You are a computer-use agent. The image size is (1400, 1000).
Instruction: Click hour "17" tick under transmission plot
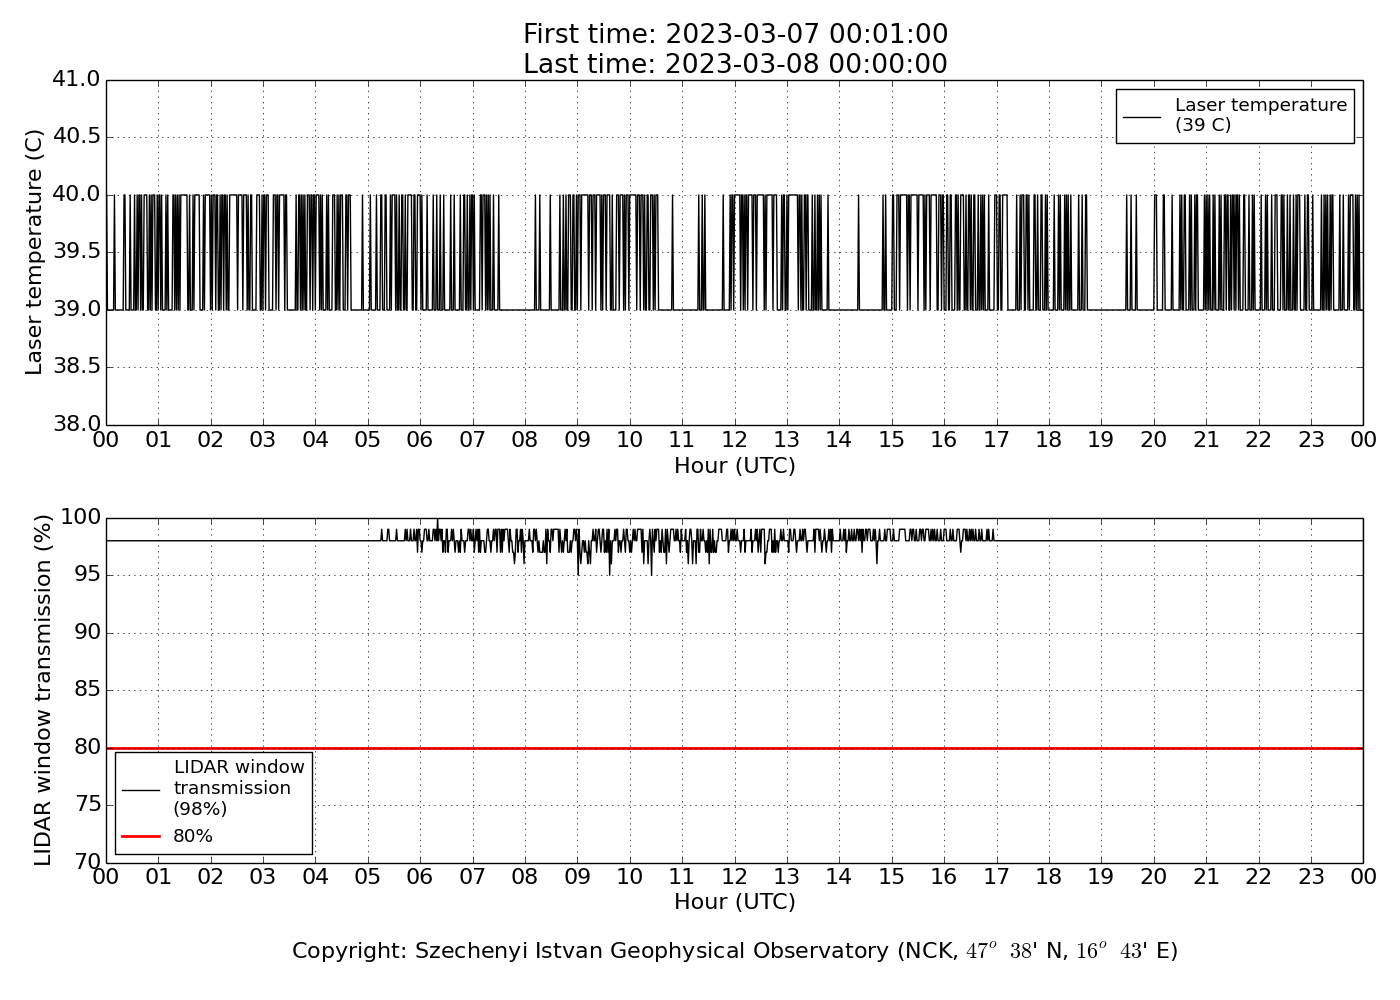point(997,877)
